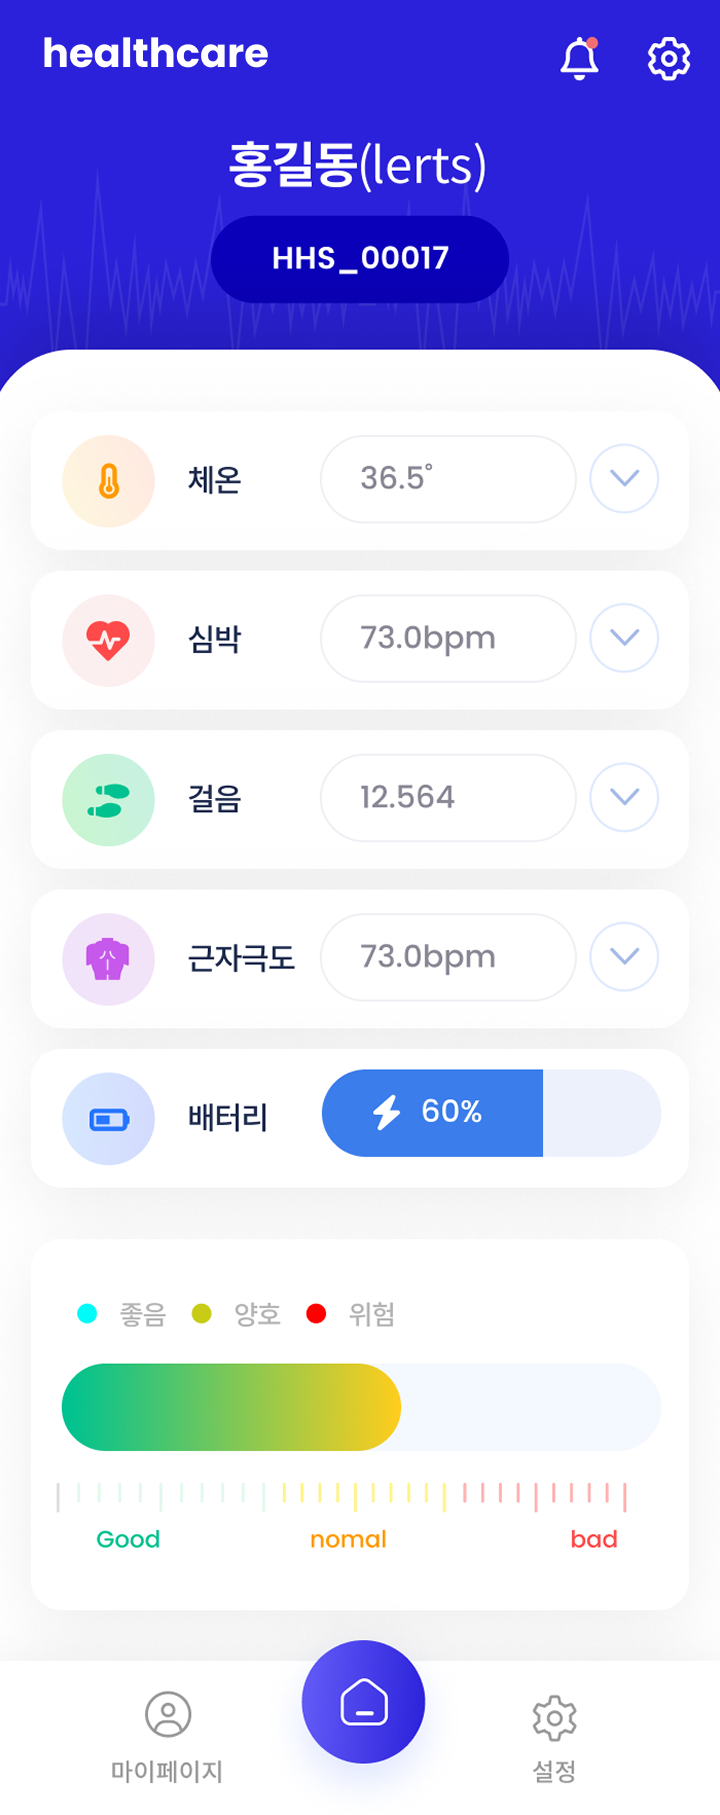This screenshot has height=1815, width=720.
Task: Go to home with center button
Action: click(x=363, y=1701)
